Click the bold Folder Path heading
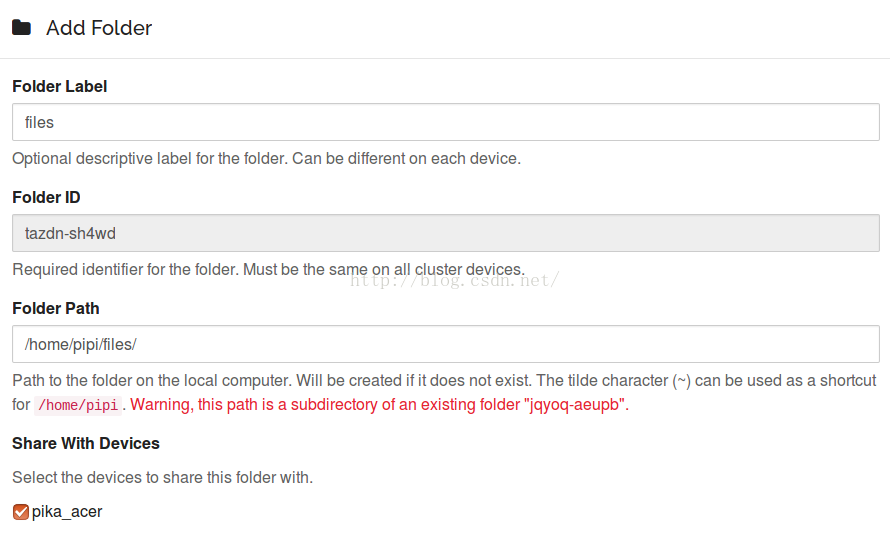890x538 pixels. [x=56, y=308]
